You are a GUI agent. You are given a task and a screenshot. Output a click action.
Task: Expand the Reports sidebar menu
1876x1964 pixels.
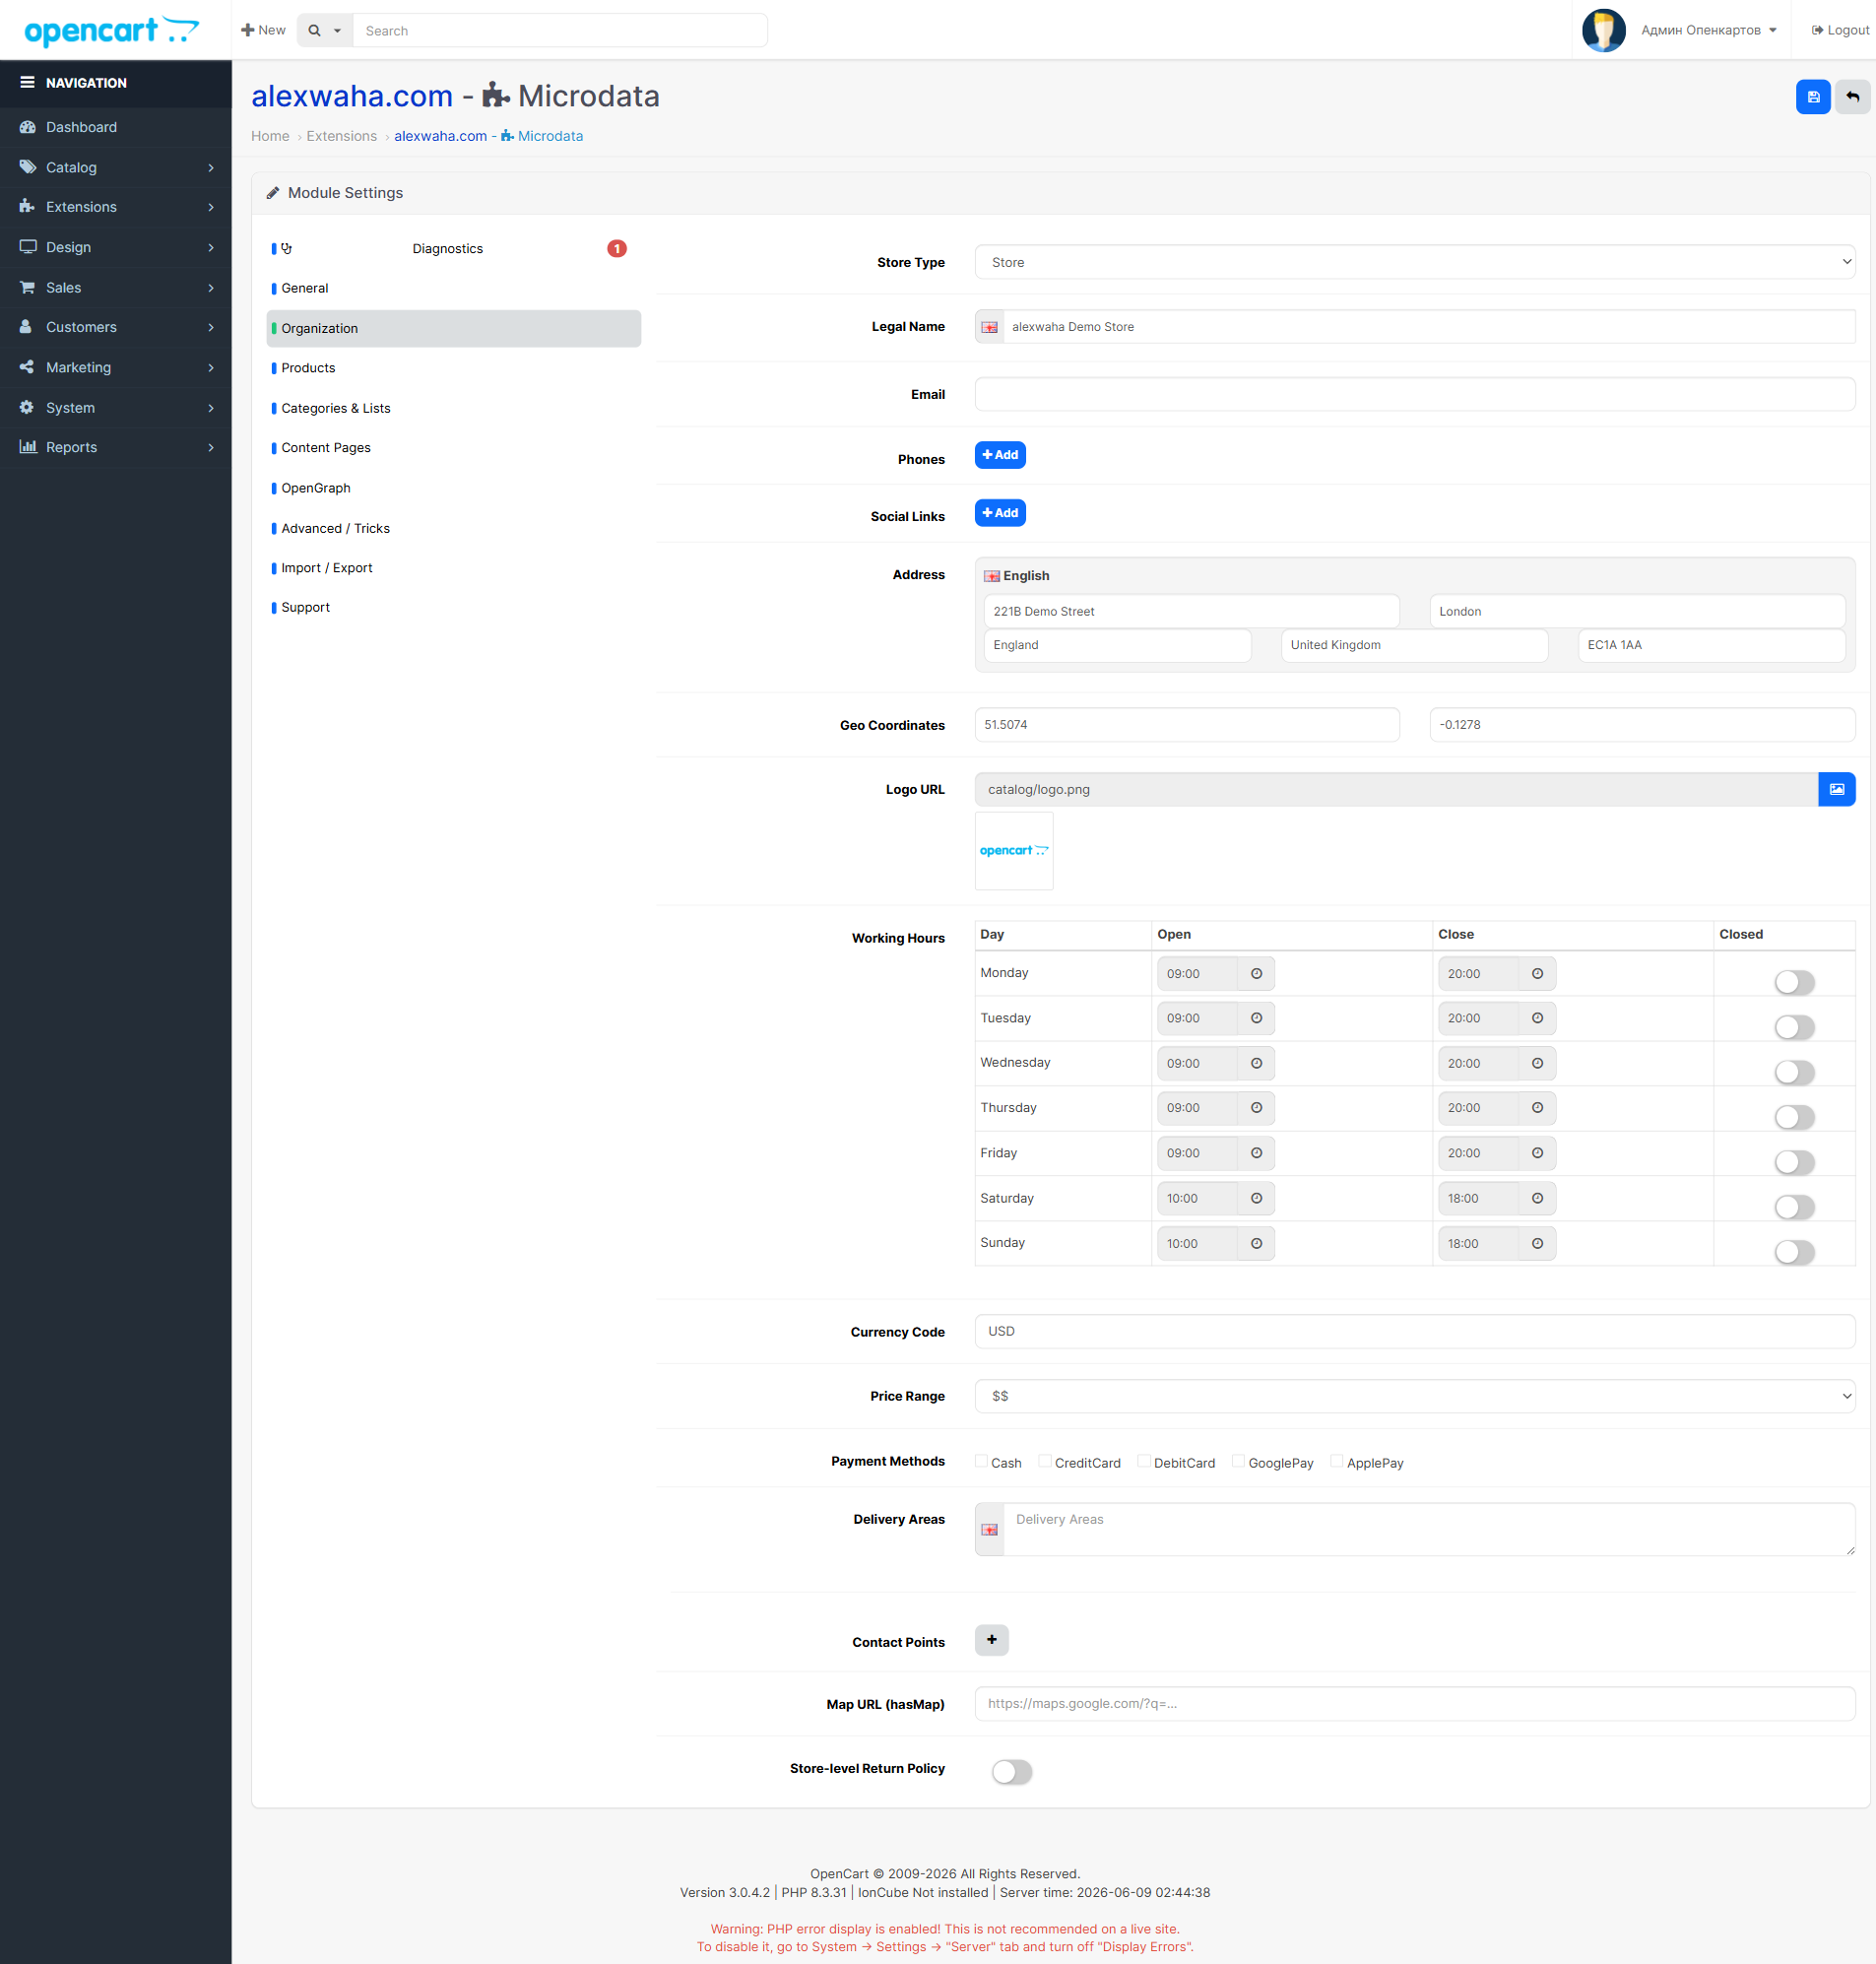coord(116,447)
